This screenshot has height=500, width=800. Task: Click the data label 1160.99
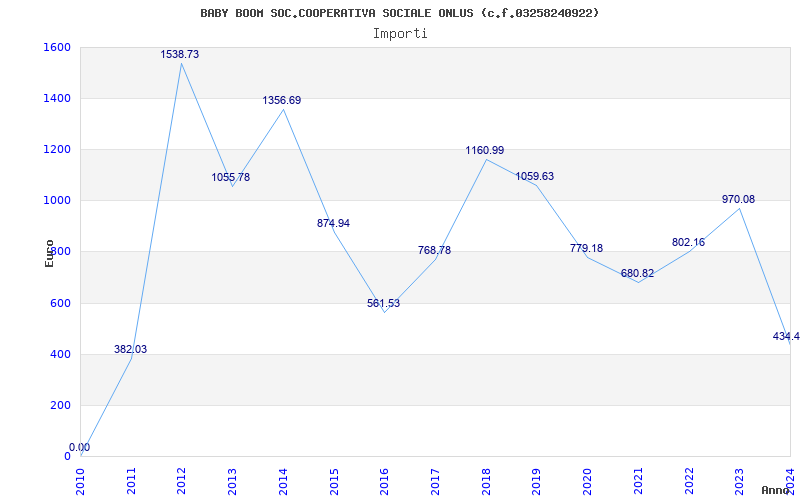[485, 151]
